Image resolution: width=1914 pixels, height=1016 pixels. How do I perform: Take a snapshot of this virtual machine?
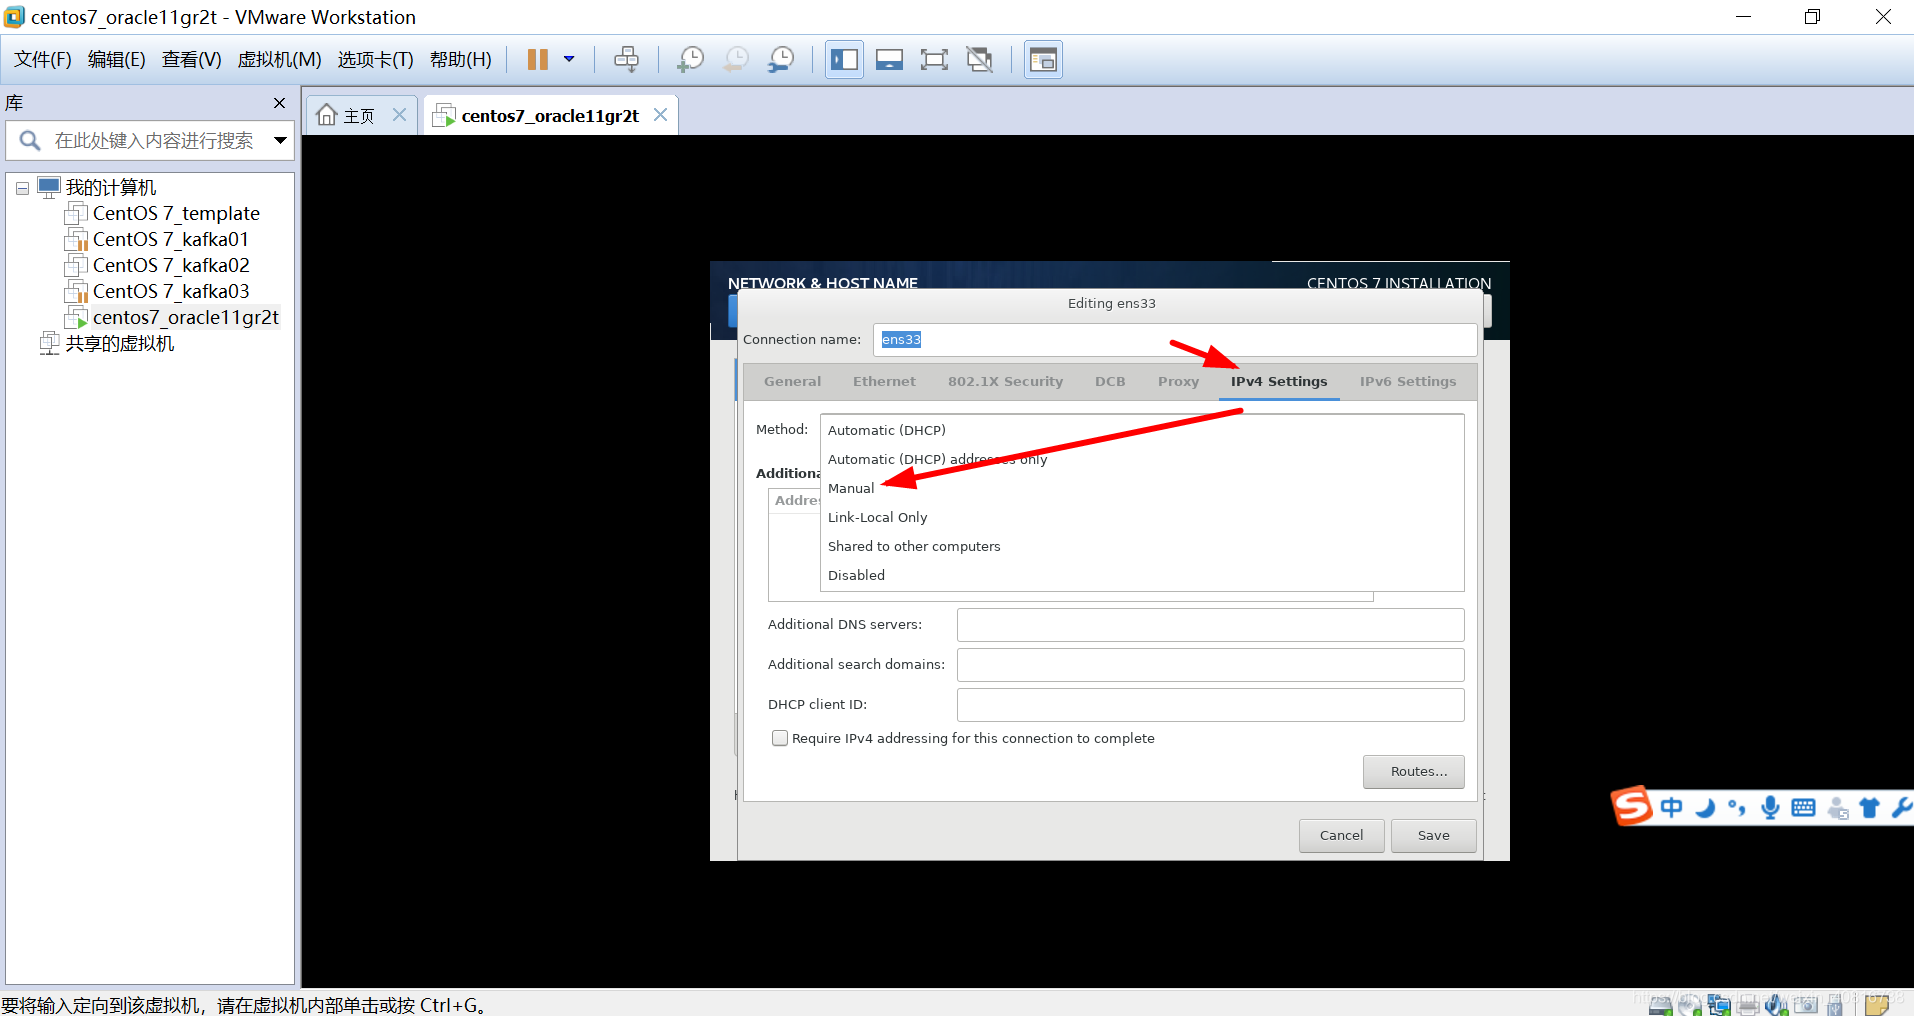[690, 60]
